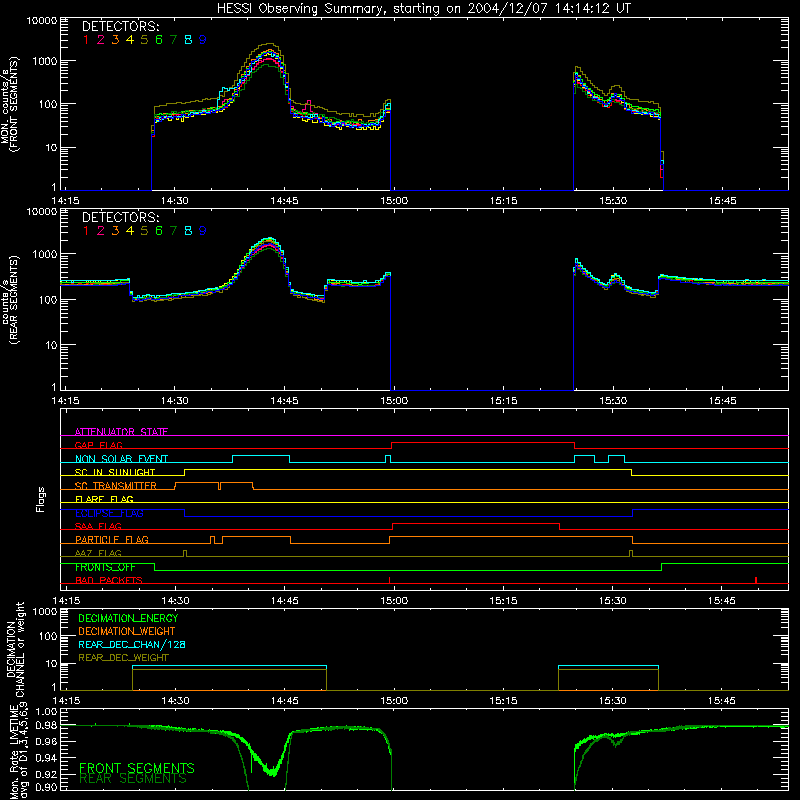Pick cyan detector 8 in front segments legend
The width and height of the screenshot is (800, 800).
188,40
